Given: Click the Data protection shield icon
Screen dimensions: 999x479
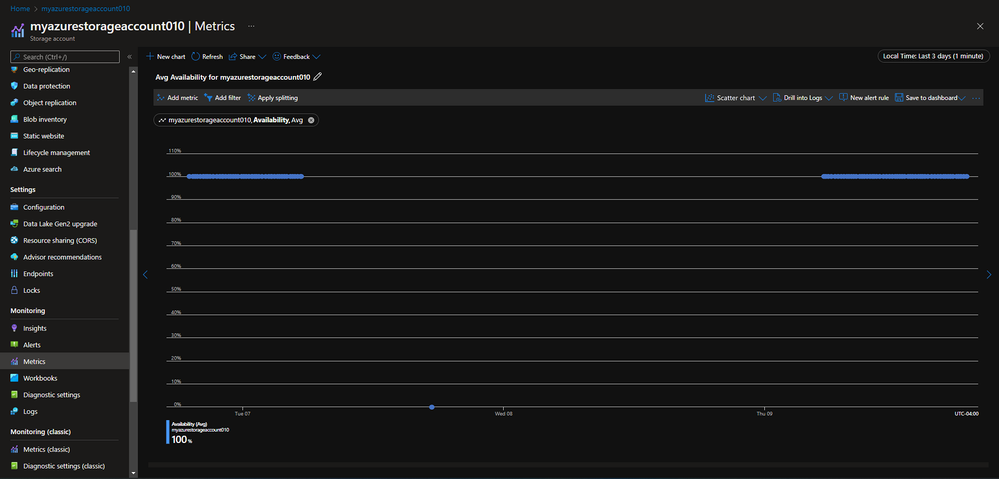Looking at the screenshot, I should (15, 86).
